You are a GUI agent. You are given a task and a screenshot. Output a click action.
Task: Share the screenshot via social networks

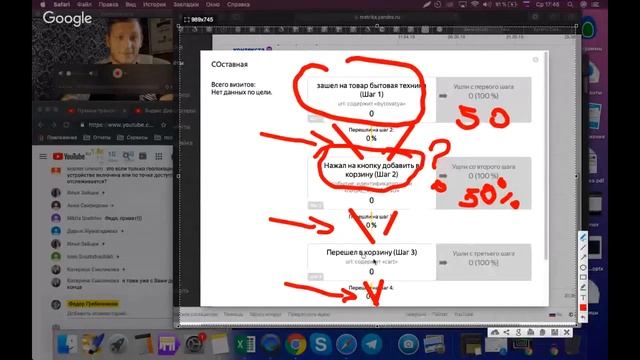click(507, 332)
